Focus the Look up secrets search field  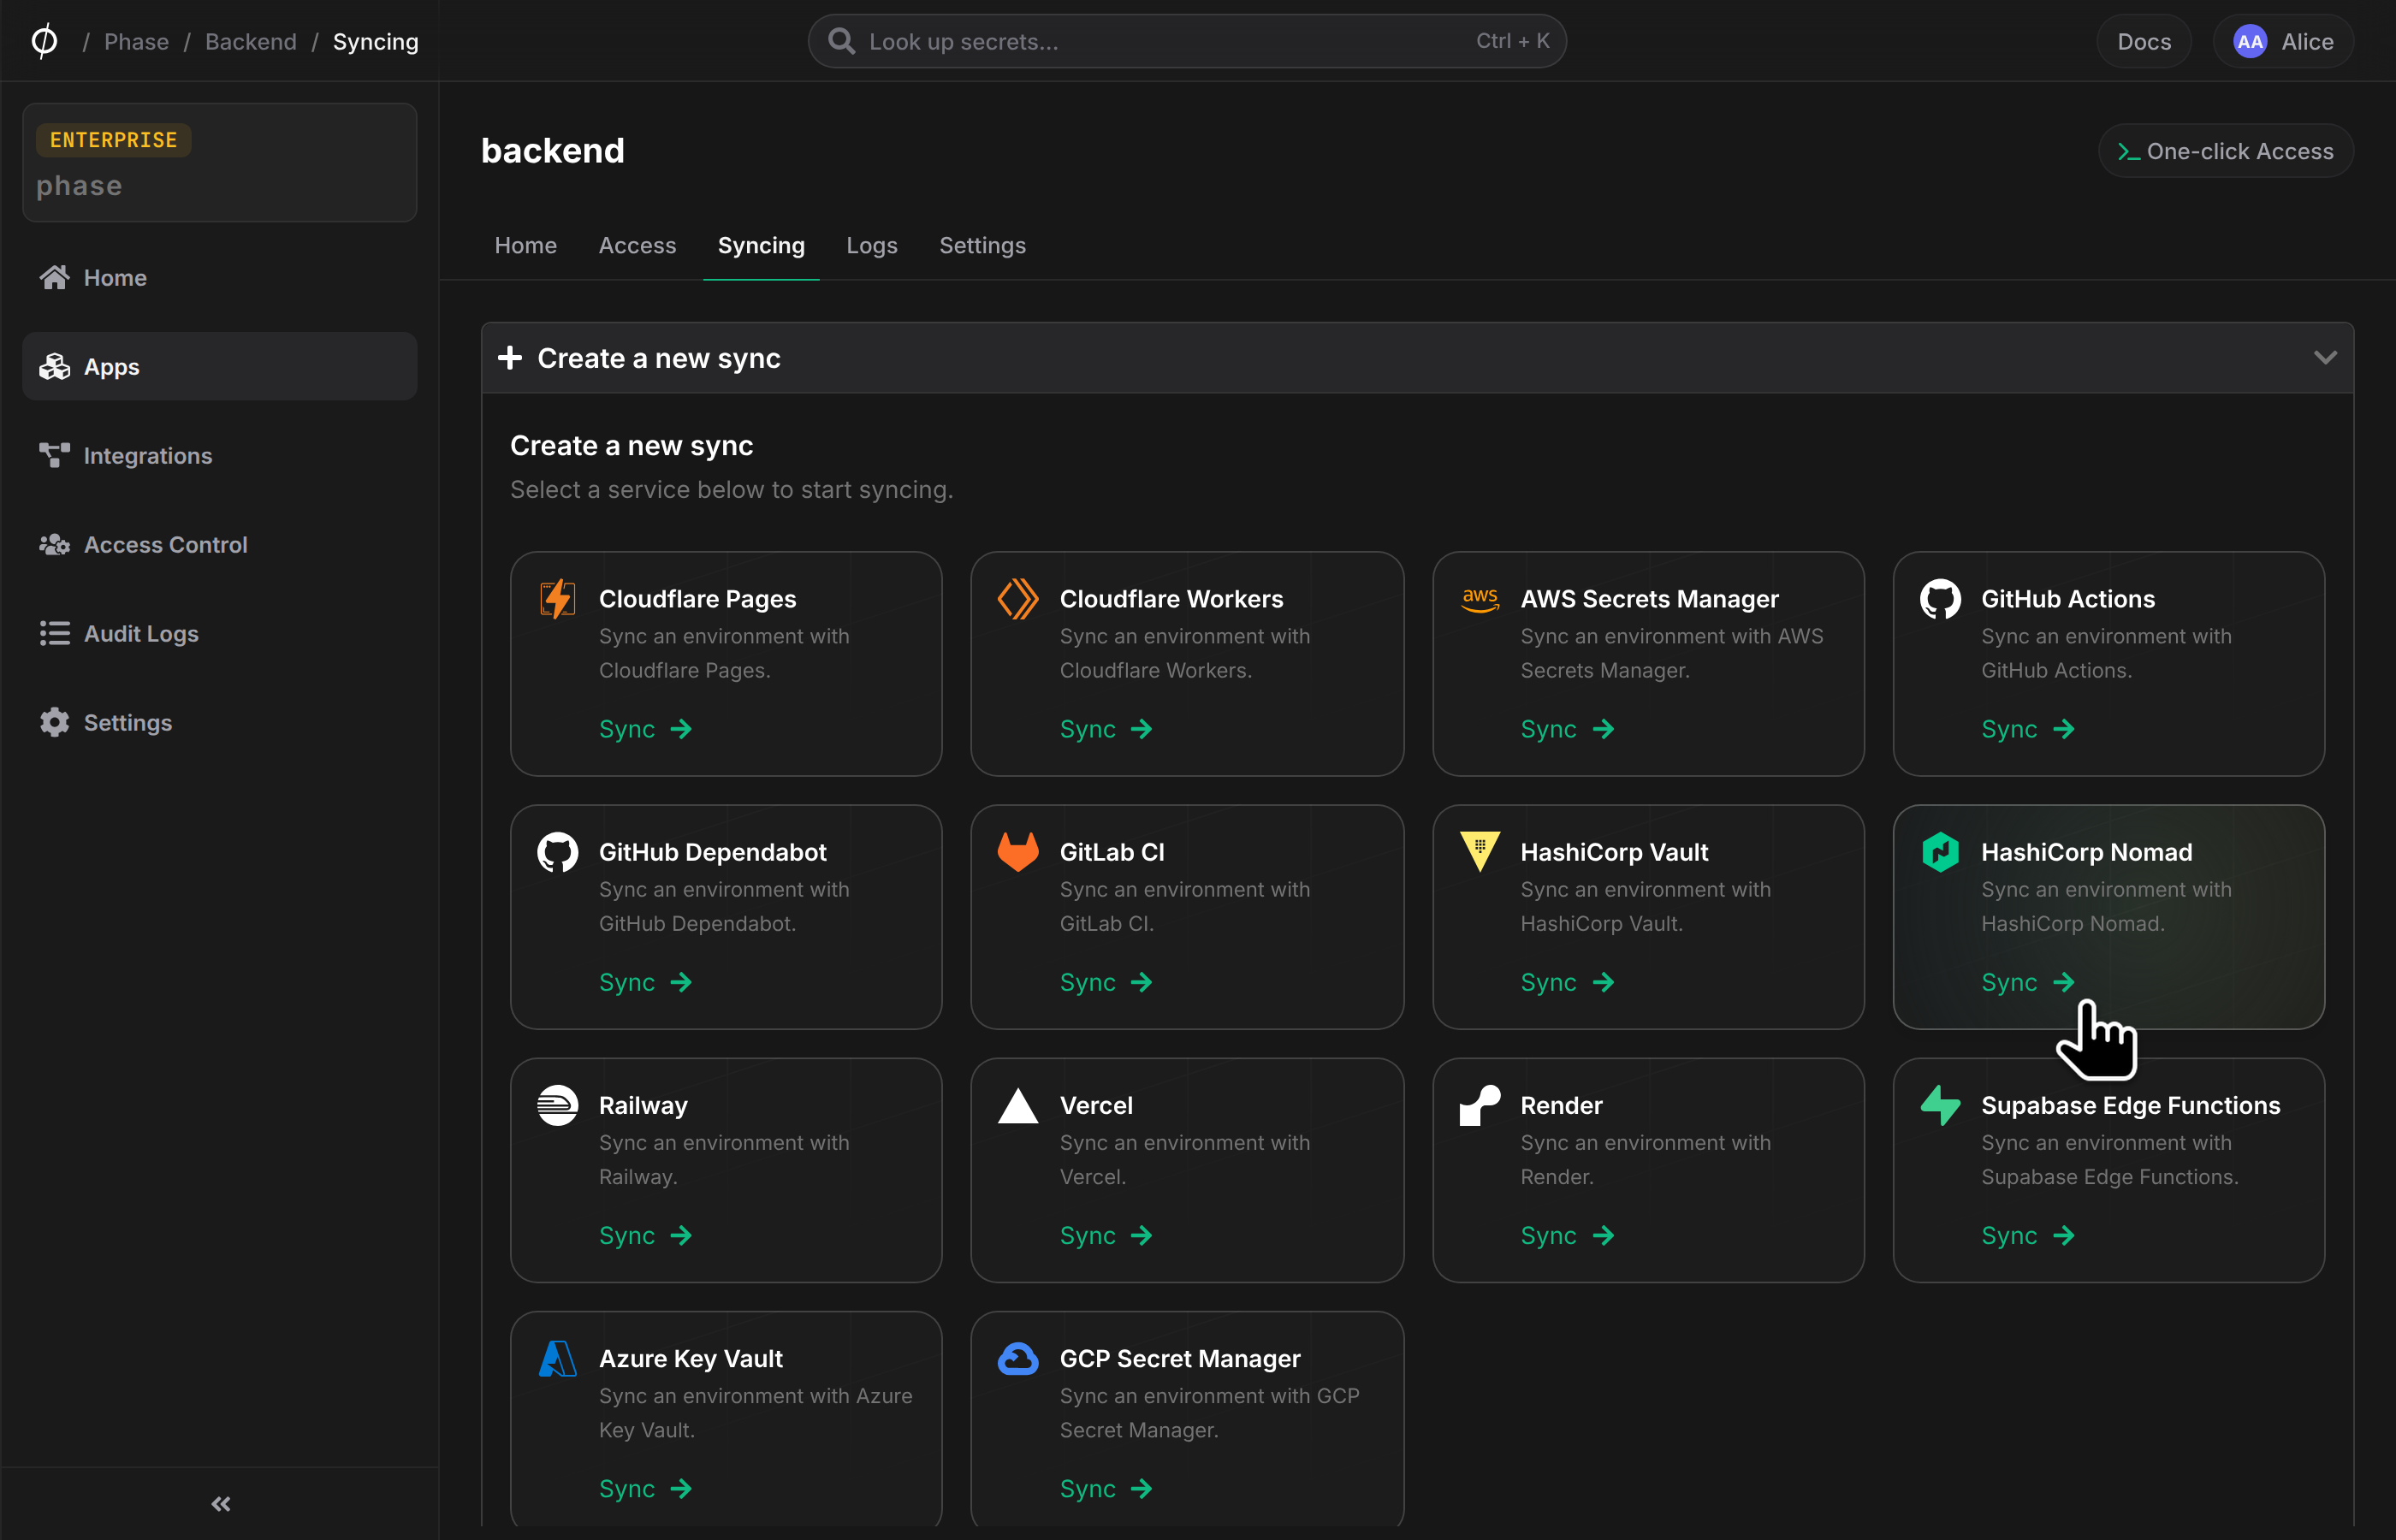coord(1187,41)
